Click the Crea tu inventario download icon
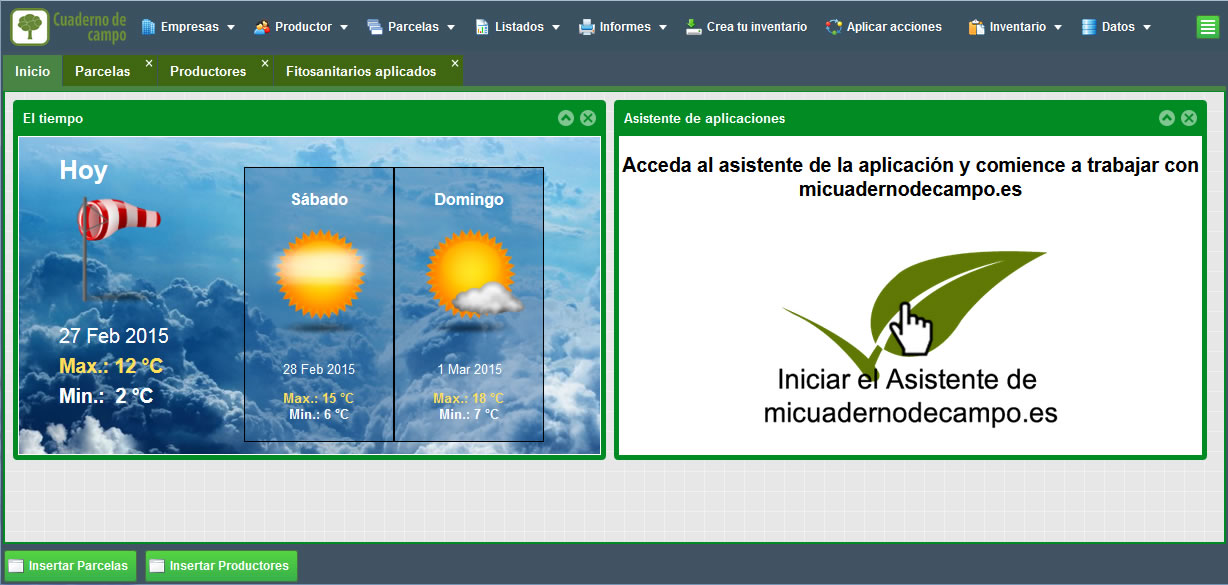This screenshot has width=1228, height=585. [694, 27]
